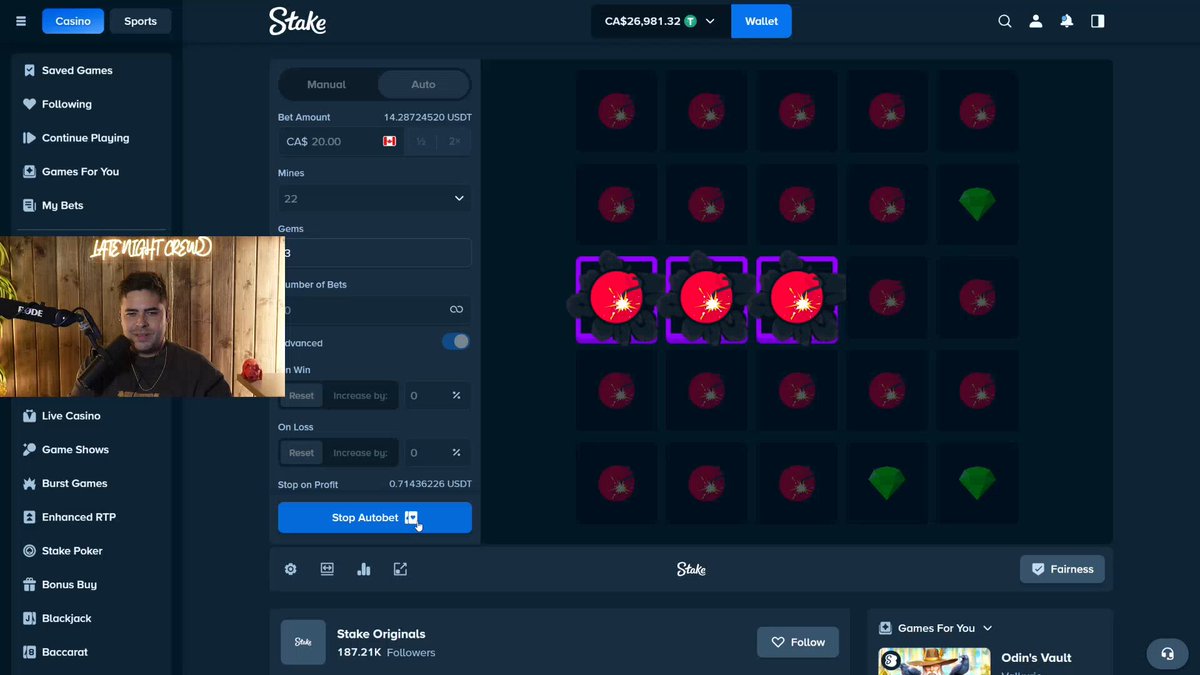The height and width of the screenshot is (675, 1200).
Task: Click the On Loss percentage input
Action: pyautogui.click(x=435, y=453)
